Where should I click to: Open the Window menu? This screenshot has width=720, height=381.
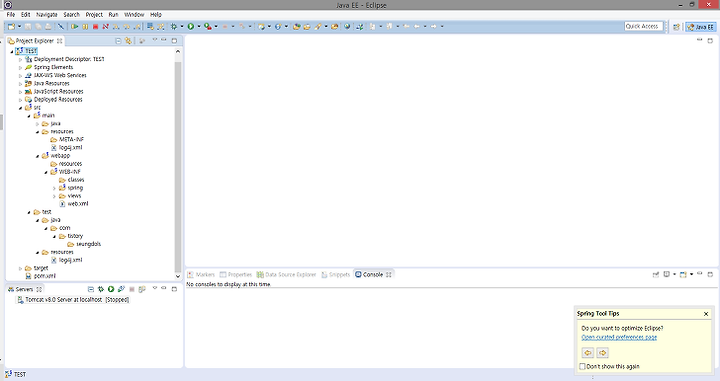tap(134, 15)
